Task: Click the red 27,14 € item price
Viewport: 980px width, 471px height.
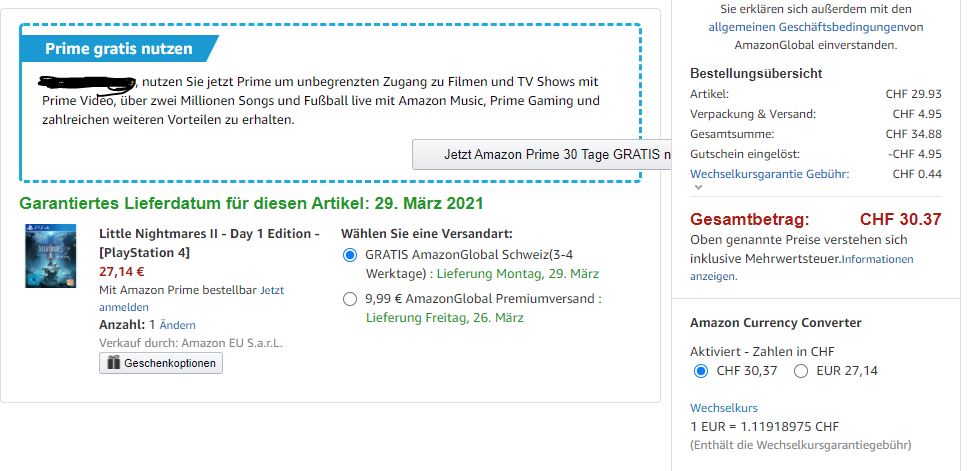Action: [x=122, y=271]
